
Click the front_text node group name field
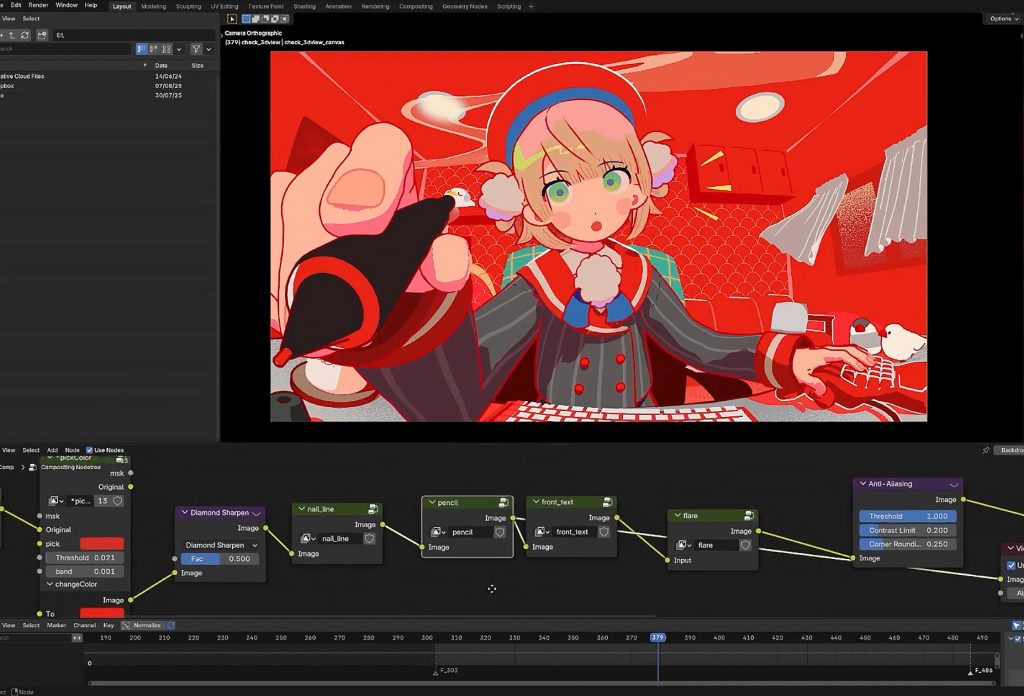pos(571,532)
